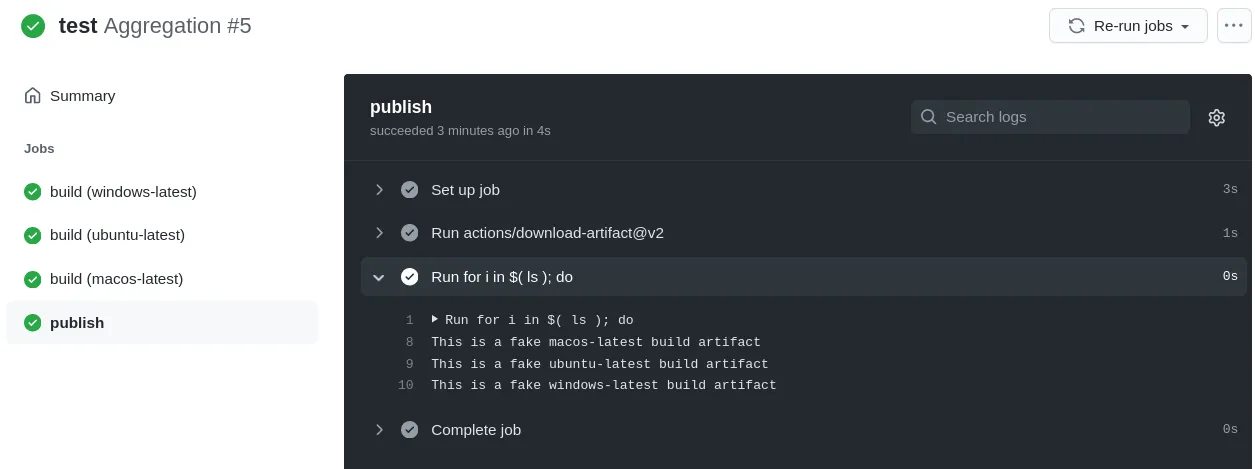This screenshot has width=1255, height=469.
Task: Click the log settings gear icon
Action: [1216, 118]
